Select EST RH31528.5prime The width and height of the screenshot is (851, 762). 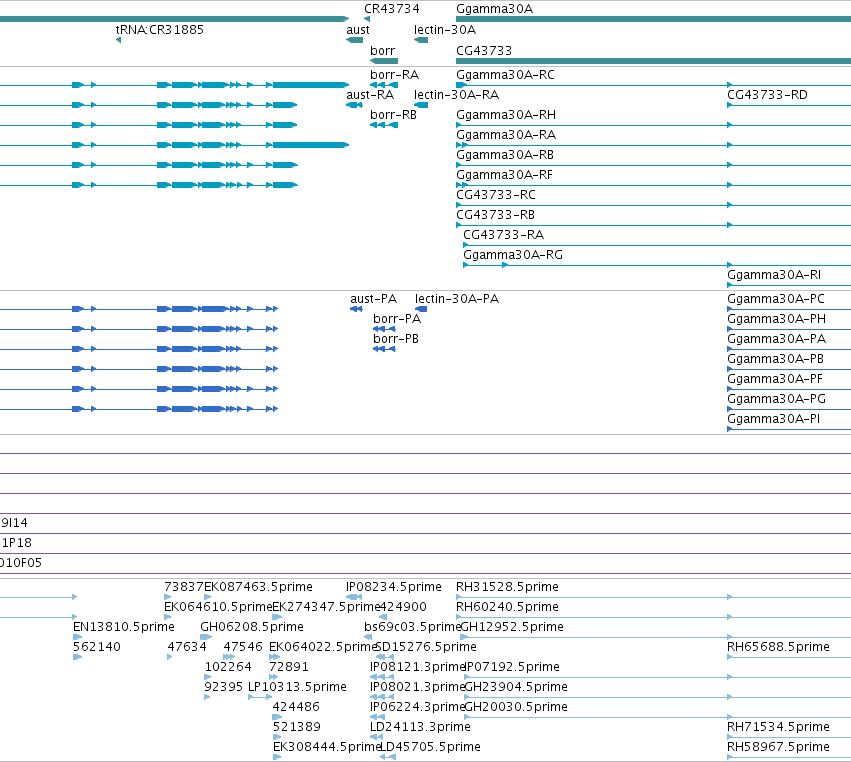pos(507,587)
